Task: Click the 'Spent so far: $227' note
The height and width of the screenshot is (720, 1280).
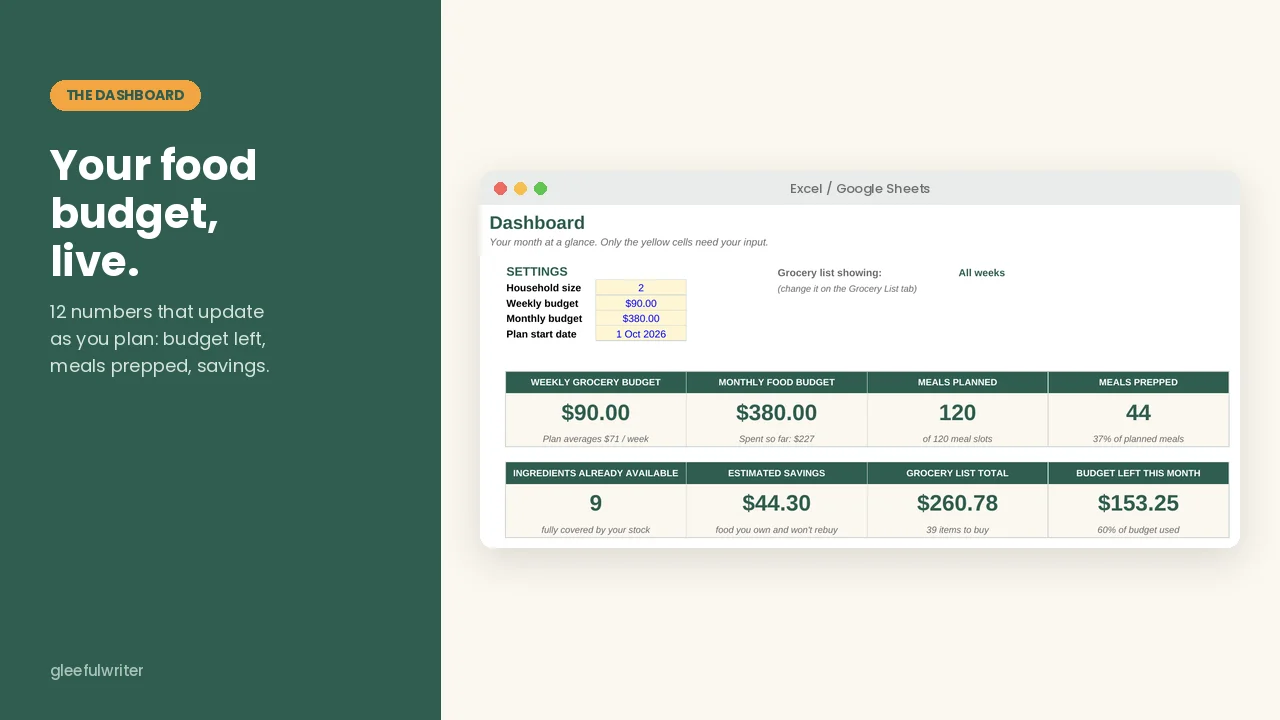Action: 777,439
